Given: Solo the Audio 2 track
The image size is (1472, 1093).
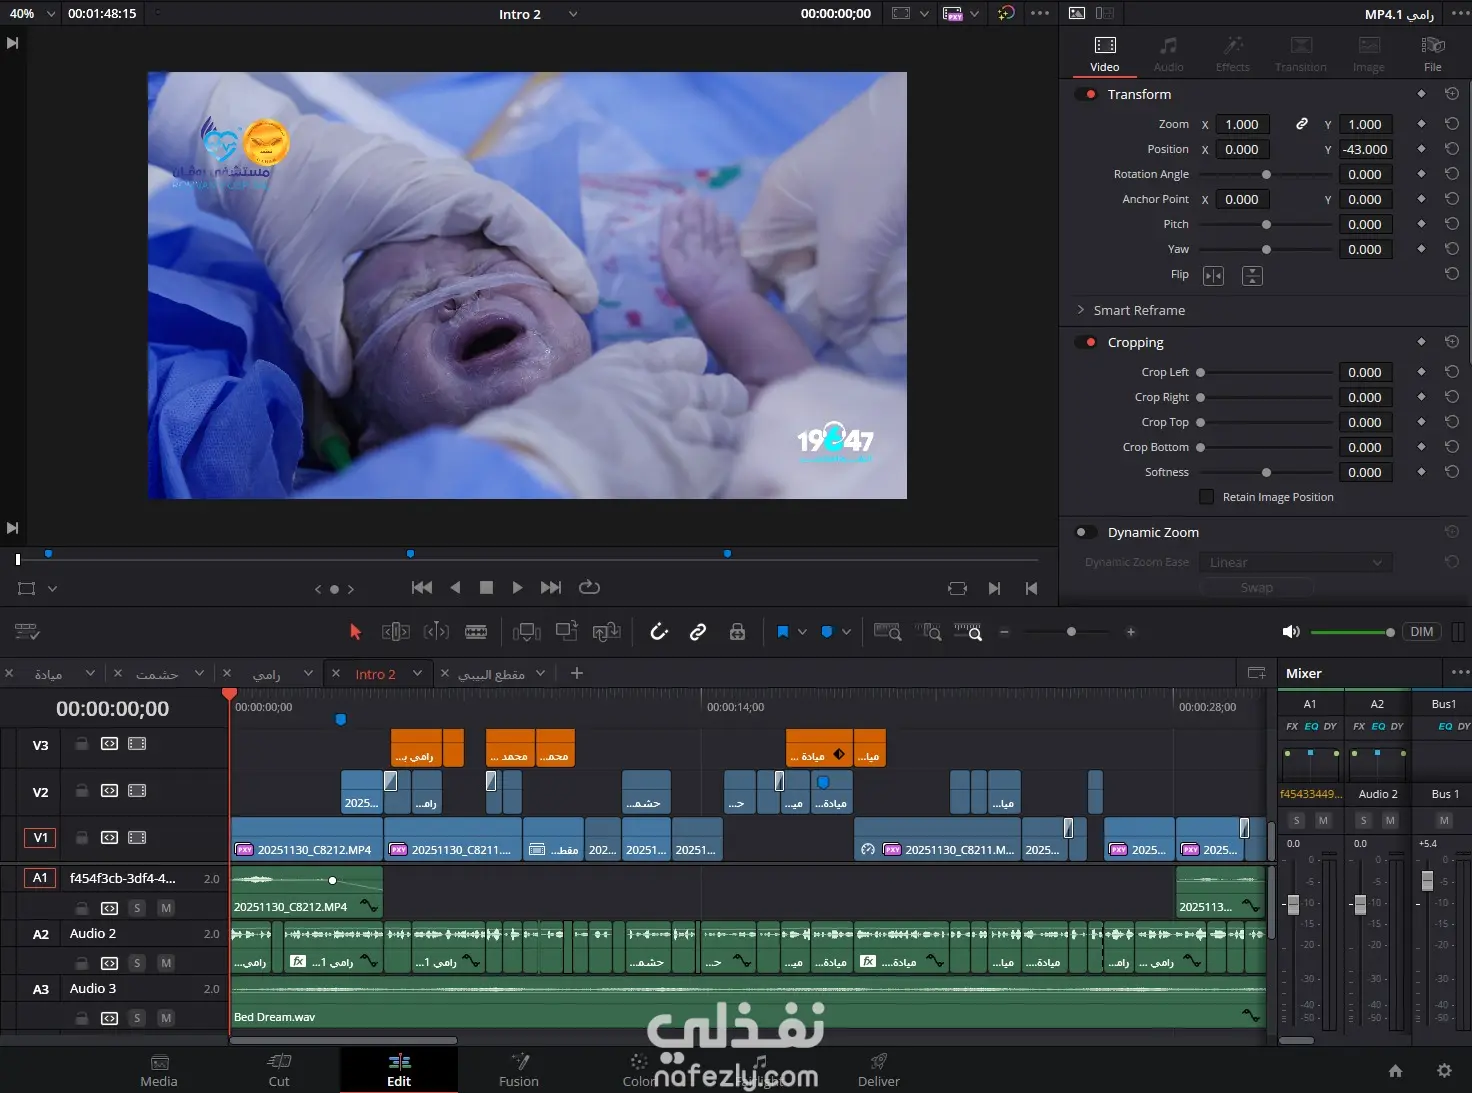Looking at the screenshot, I should pyautogui.click(x=137, y=963).
